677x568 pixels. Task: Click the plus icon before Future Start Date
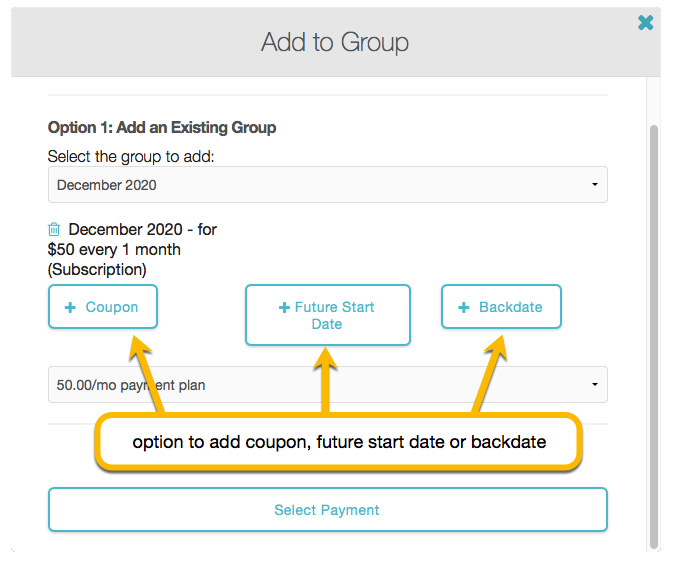[x=284, y=309]
